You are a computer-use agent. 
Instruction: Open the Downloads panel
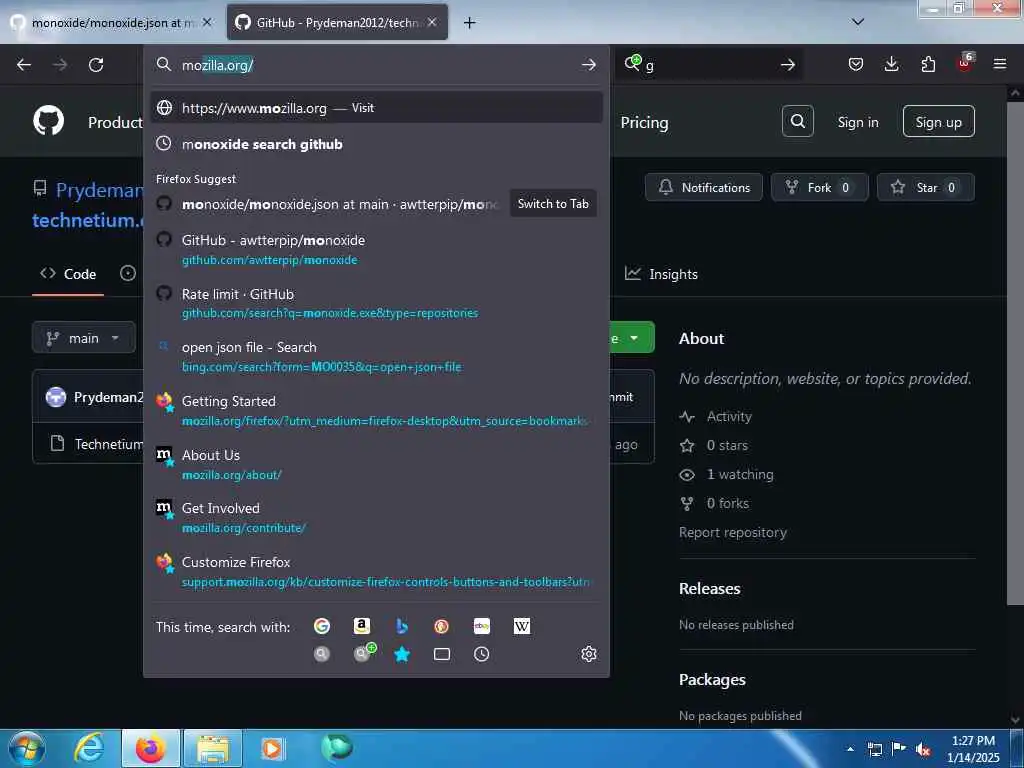click(891, 64)
